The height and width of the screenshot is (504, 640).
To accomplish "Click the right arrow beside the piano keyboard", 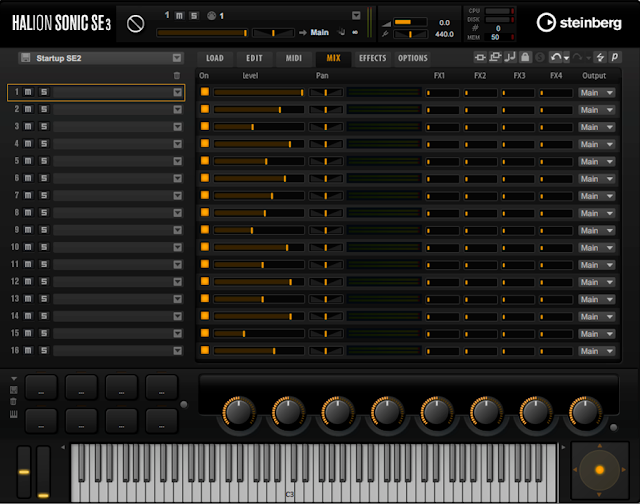I will [563, 447].
